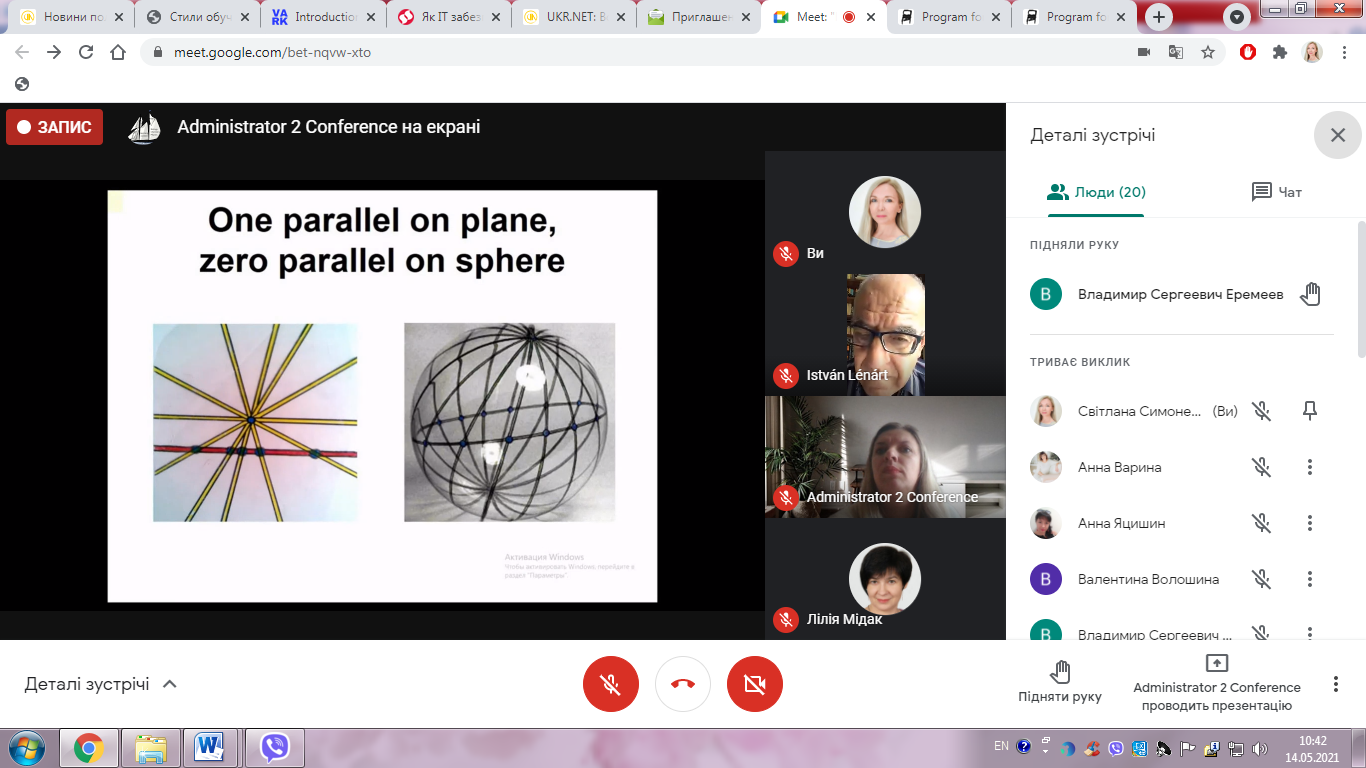Click the red hang-up call button
Image resolution: width=1366 pixels, height=768 pixels.
click(x=683, y=684)
